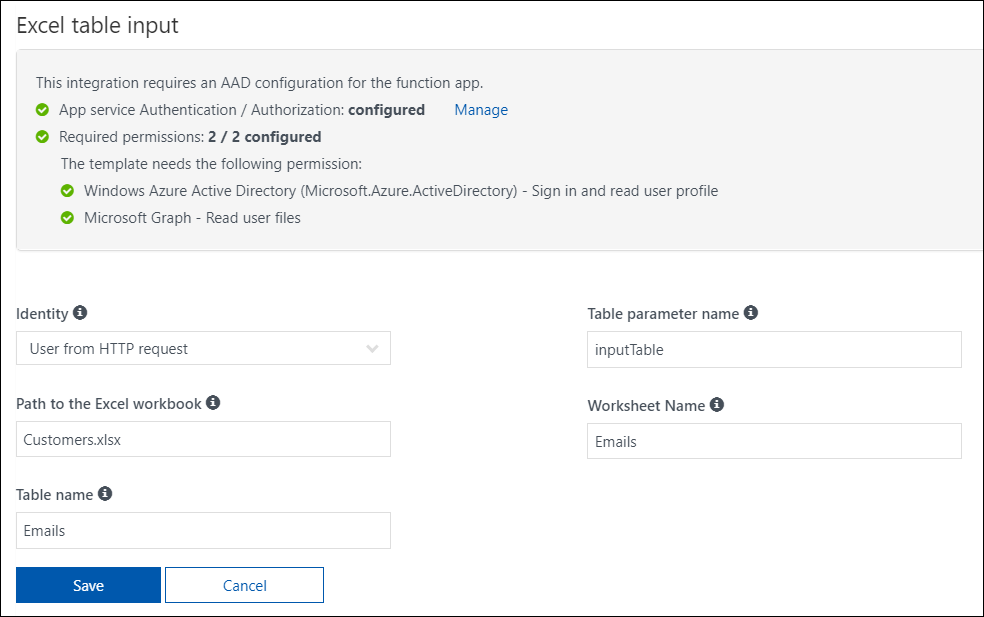984x617 pixels.
Task: Click green checkmark for App service Authentication
Action: pyautogui.click(x=42, y=110)
